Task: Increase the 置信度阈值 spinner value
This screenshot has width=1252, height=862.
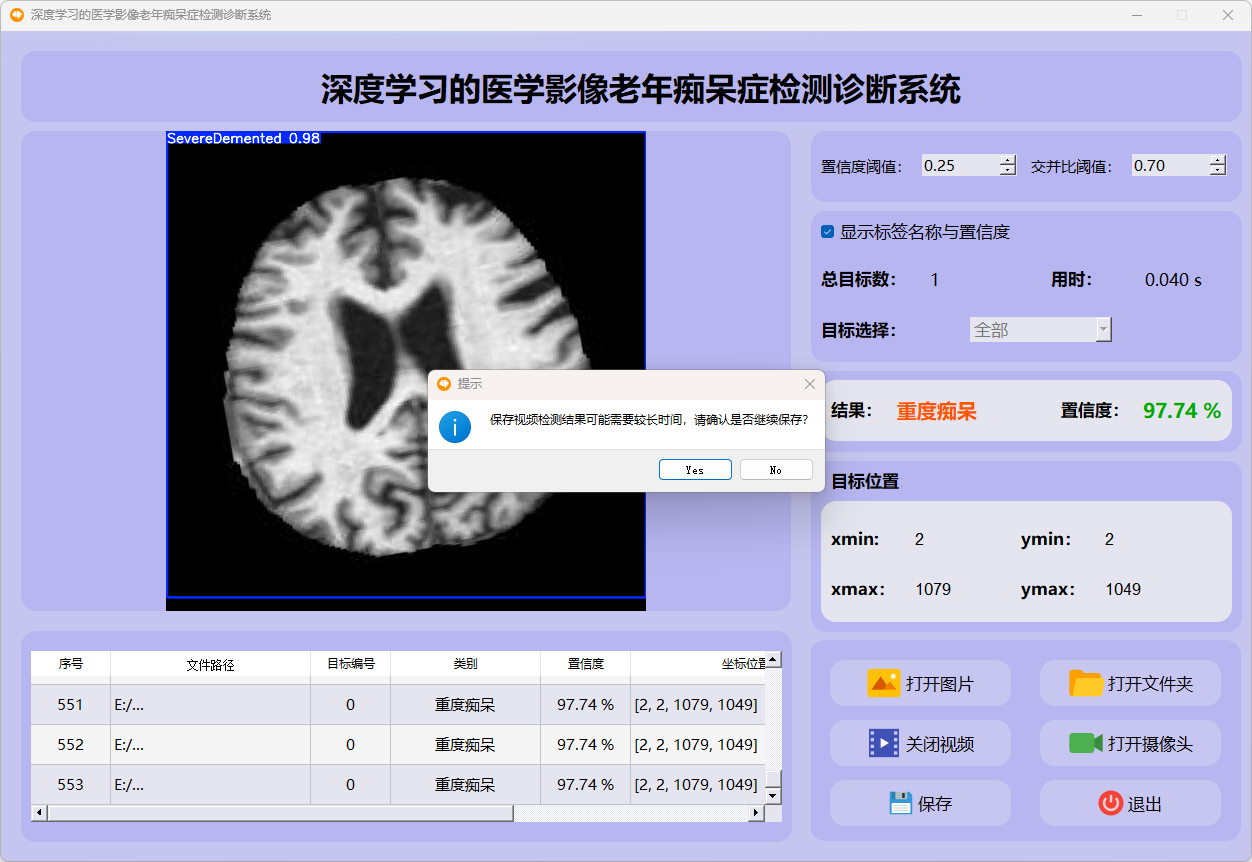Action: click(x=1007, y=160)
